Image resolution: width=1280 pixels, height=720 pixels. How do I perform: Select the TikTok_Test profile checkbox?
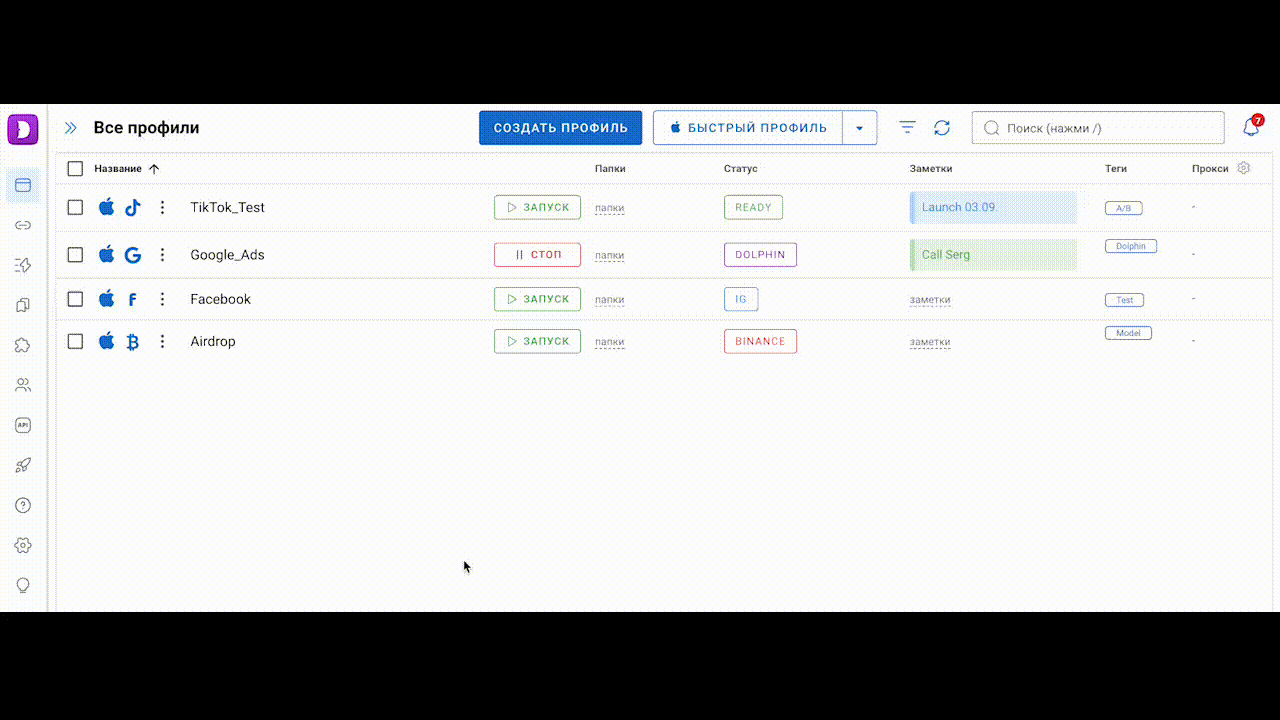point(75,207)
